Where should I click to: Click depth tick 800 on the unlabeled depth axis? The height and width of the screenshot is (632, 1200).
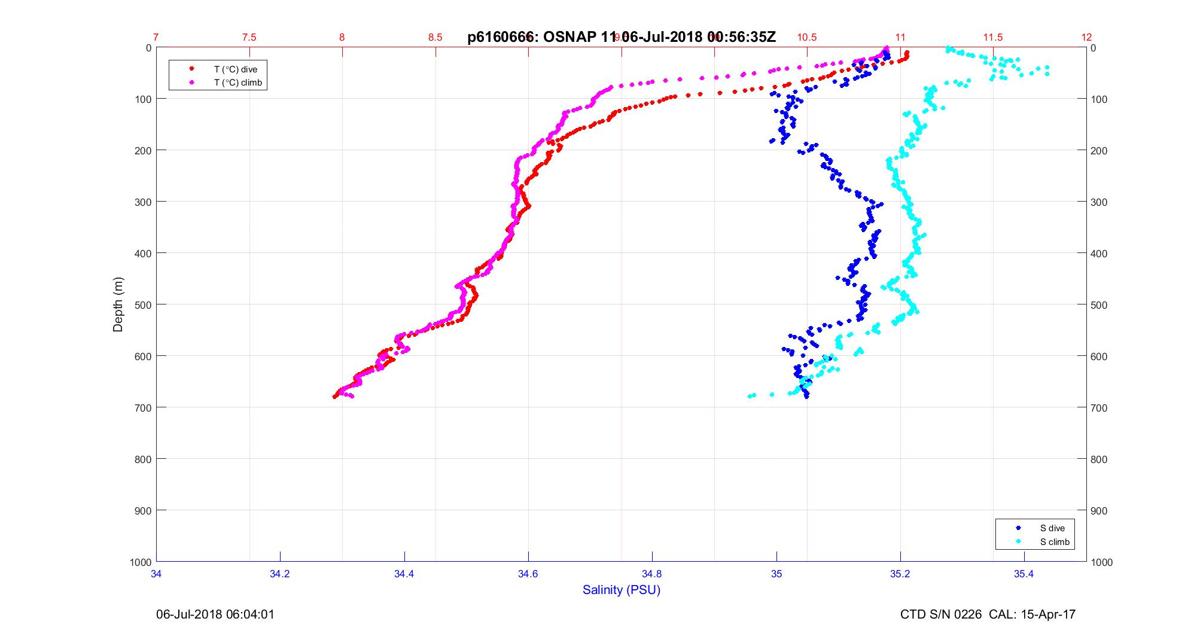pyautogui.click(x=1100, y=459)
